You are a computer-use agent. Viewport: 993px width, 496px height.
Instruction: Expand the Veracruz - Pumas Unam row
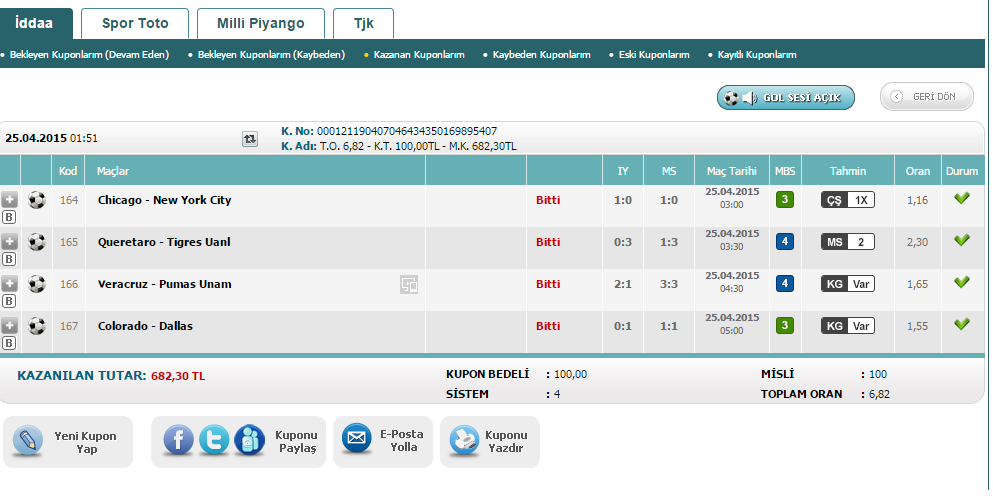tap(9, 283)
